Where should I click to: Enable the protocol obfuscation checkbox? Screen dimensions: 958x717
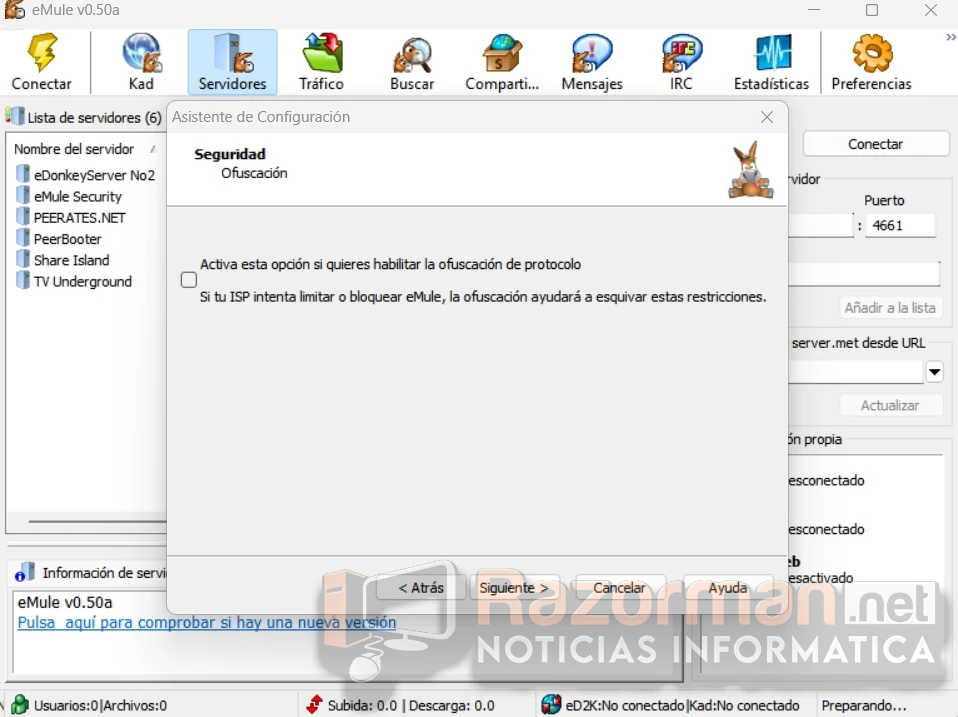189,280
